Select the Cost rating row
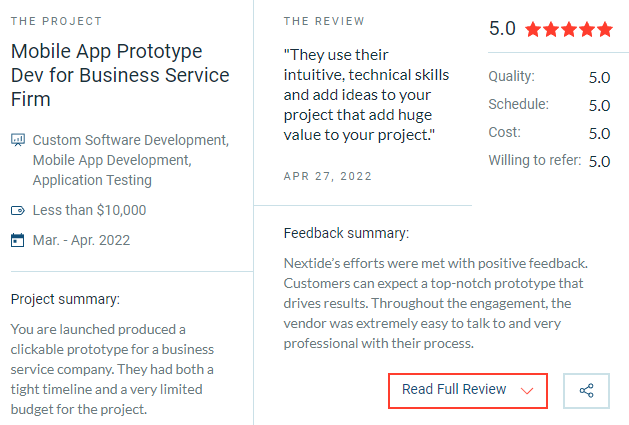 [x=548, y=132]
